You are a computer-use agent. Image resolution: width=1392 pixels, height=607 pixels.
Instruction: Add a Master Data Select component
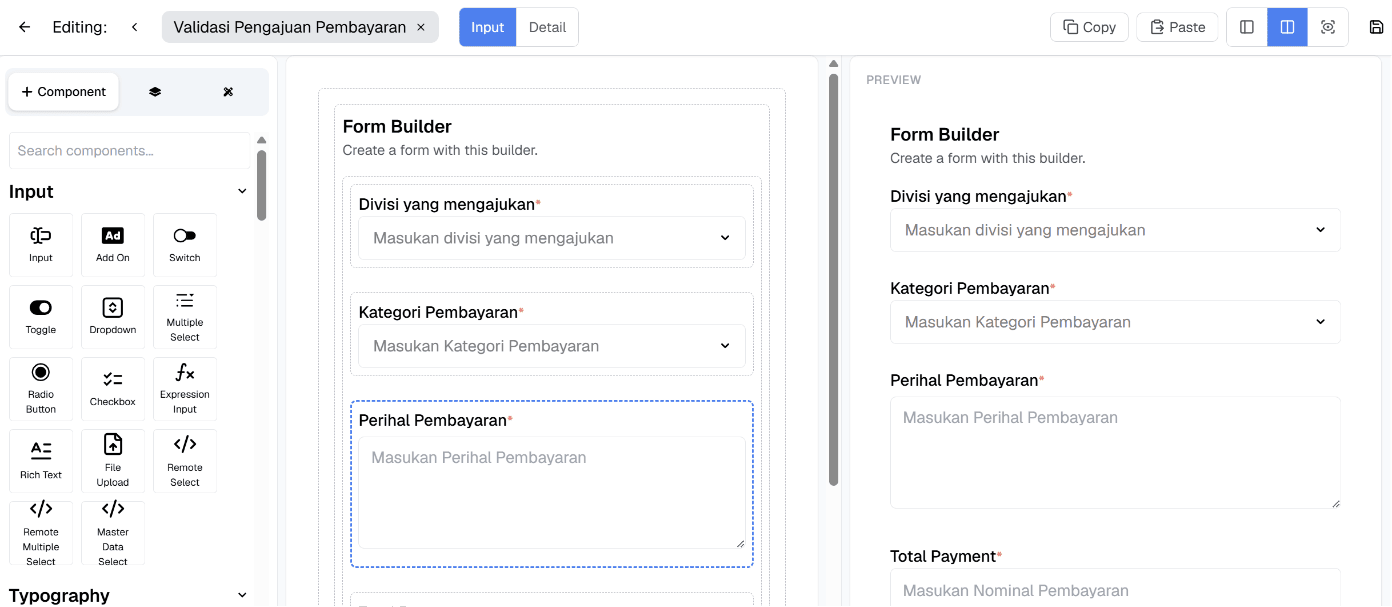point(113,533)
